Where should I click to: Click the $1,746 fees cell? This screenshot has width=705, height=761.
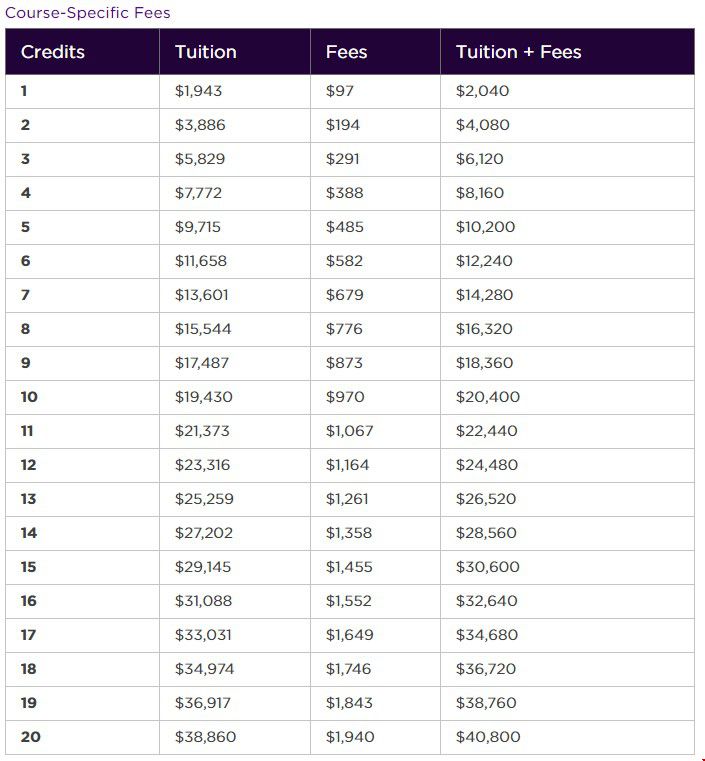coord(375,669)
